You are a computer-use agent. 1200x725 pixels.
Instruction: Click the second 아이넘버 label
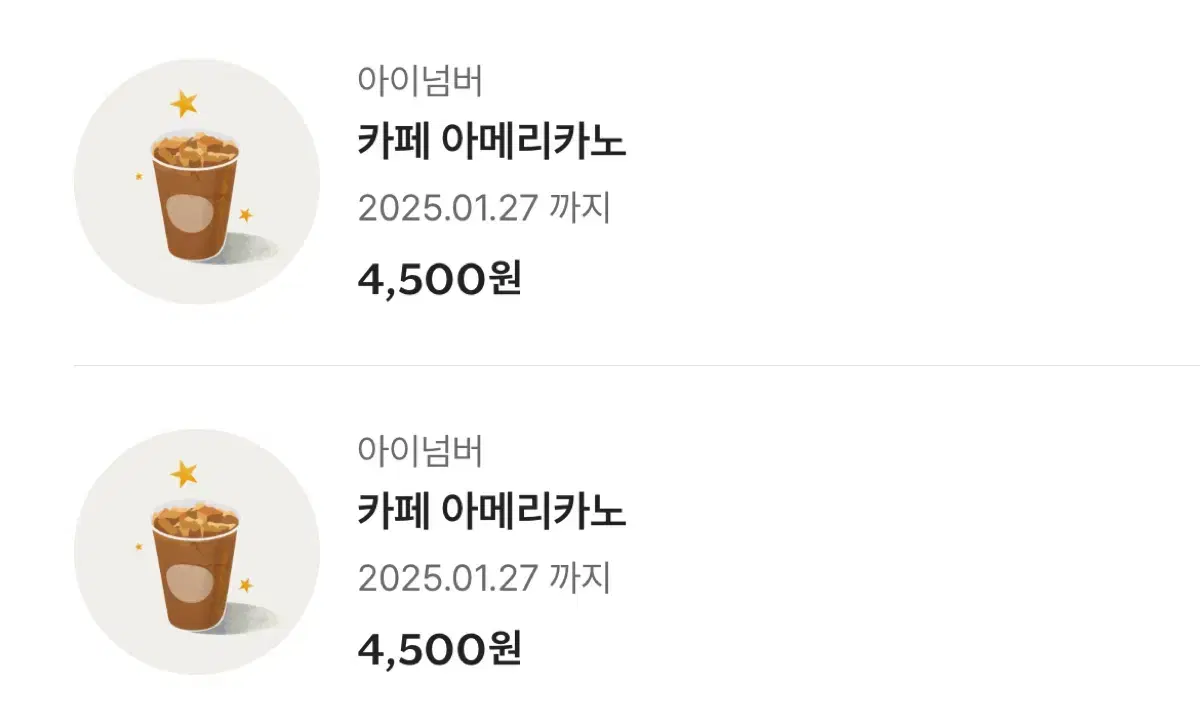[x=420, y=452]
